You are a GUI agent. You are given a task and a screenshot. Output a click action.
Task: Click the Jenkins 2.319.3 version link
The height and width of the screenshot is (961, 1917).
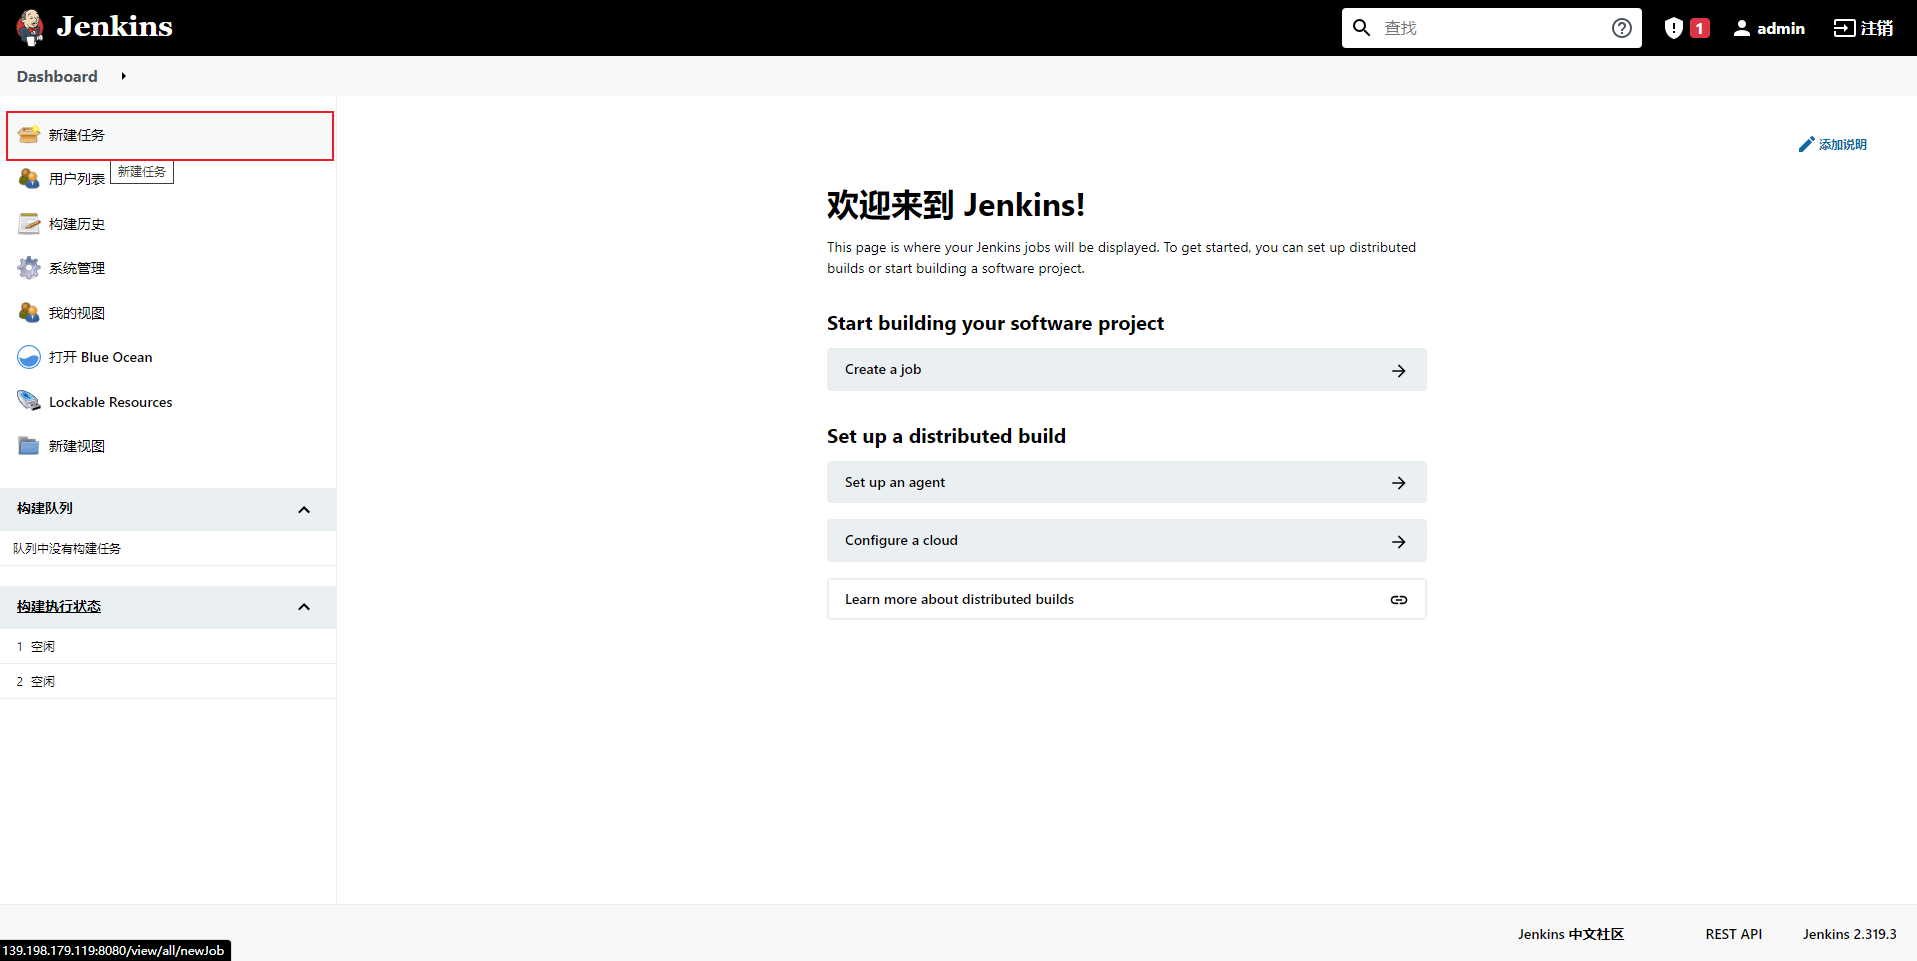(x=1850, y=934)
